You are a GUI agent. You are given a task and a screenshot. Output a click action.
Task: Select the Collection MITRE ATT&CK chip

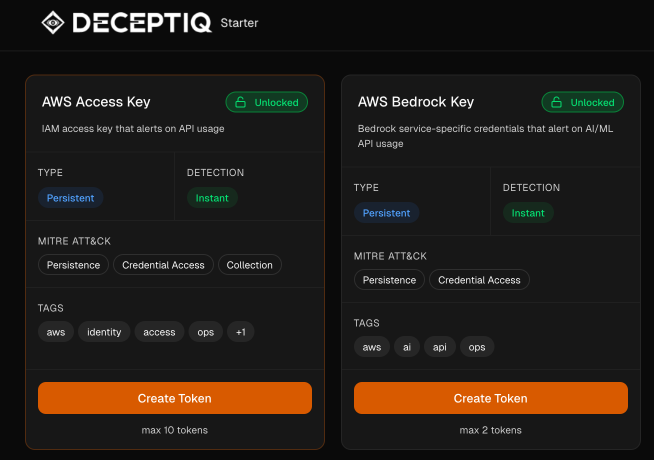[250, 265]
